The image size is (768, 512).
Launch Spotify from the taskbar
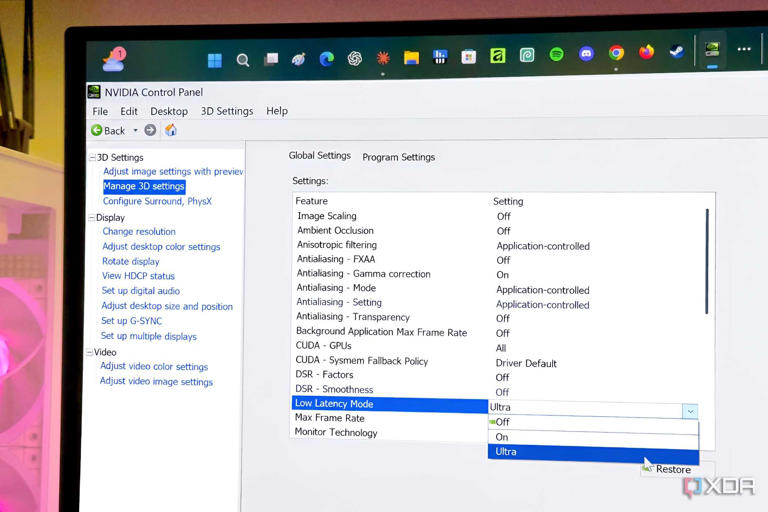pyautogui.click(x=556, y=54)
